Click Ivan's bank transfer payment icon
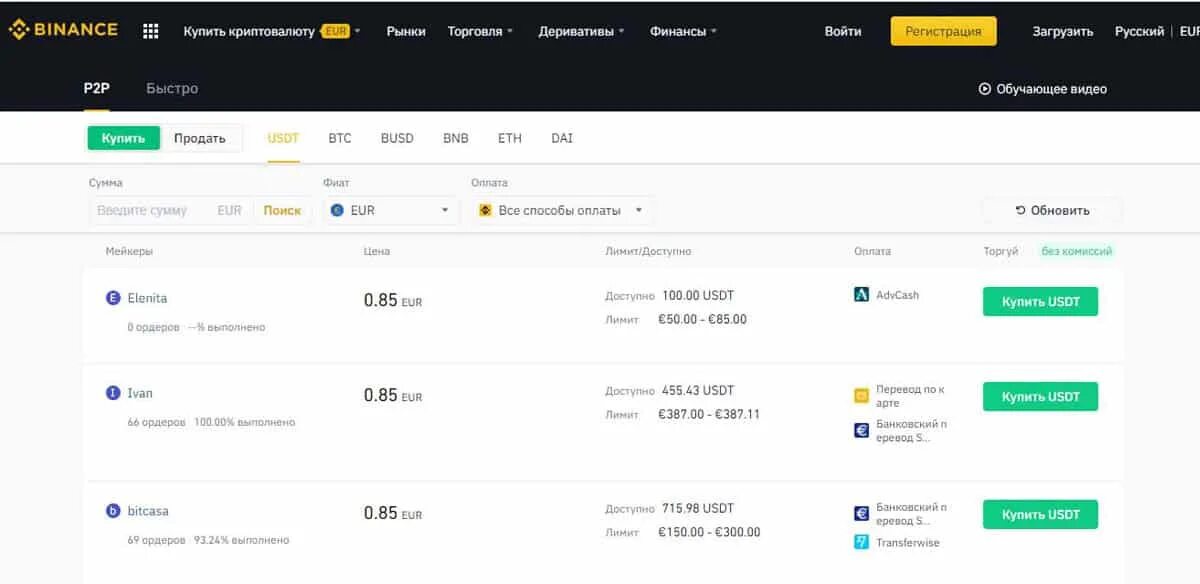This screenshot has width=1200, height=584. click(x=861, y=431)
